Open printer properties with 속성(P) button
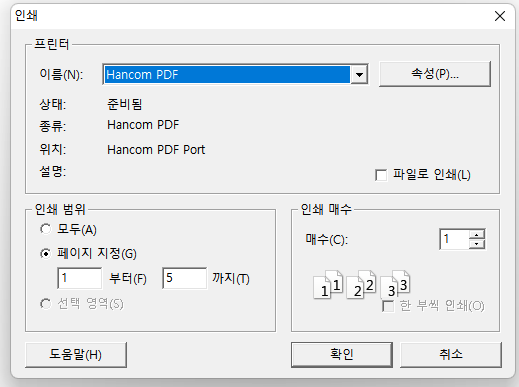This screenshot has width=519, height=387. (435, 74)
